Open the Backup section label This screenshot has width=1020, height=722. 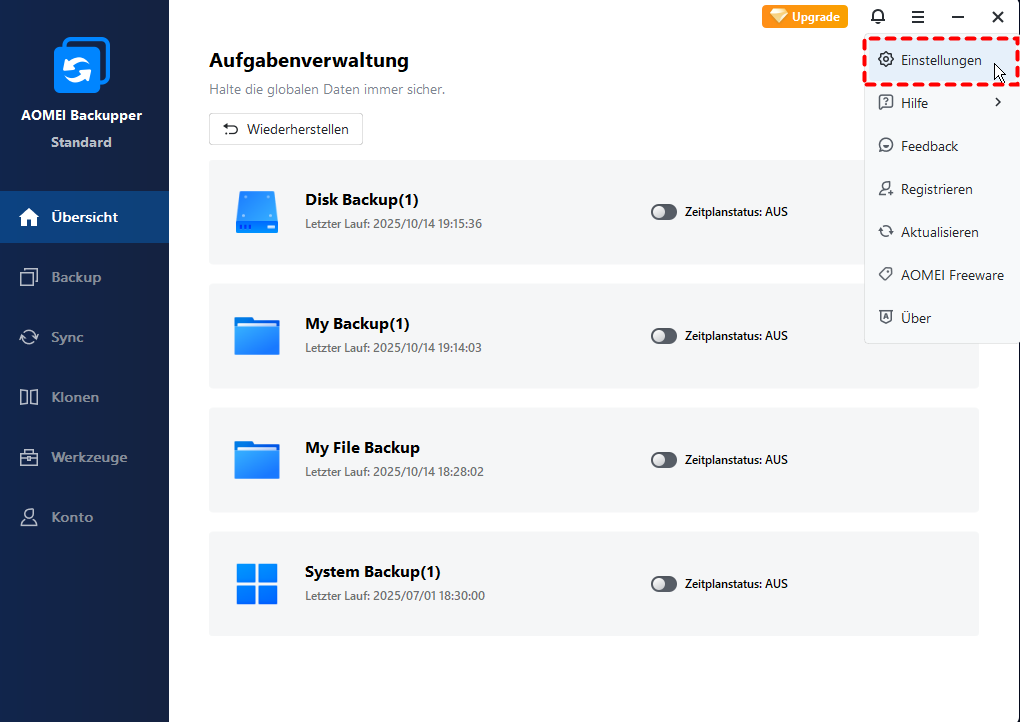pos(76,277)
